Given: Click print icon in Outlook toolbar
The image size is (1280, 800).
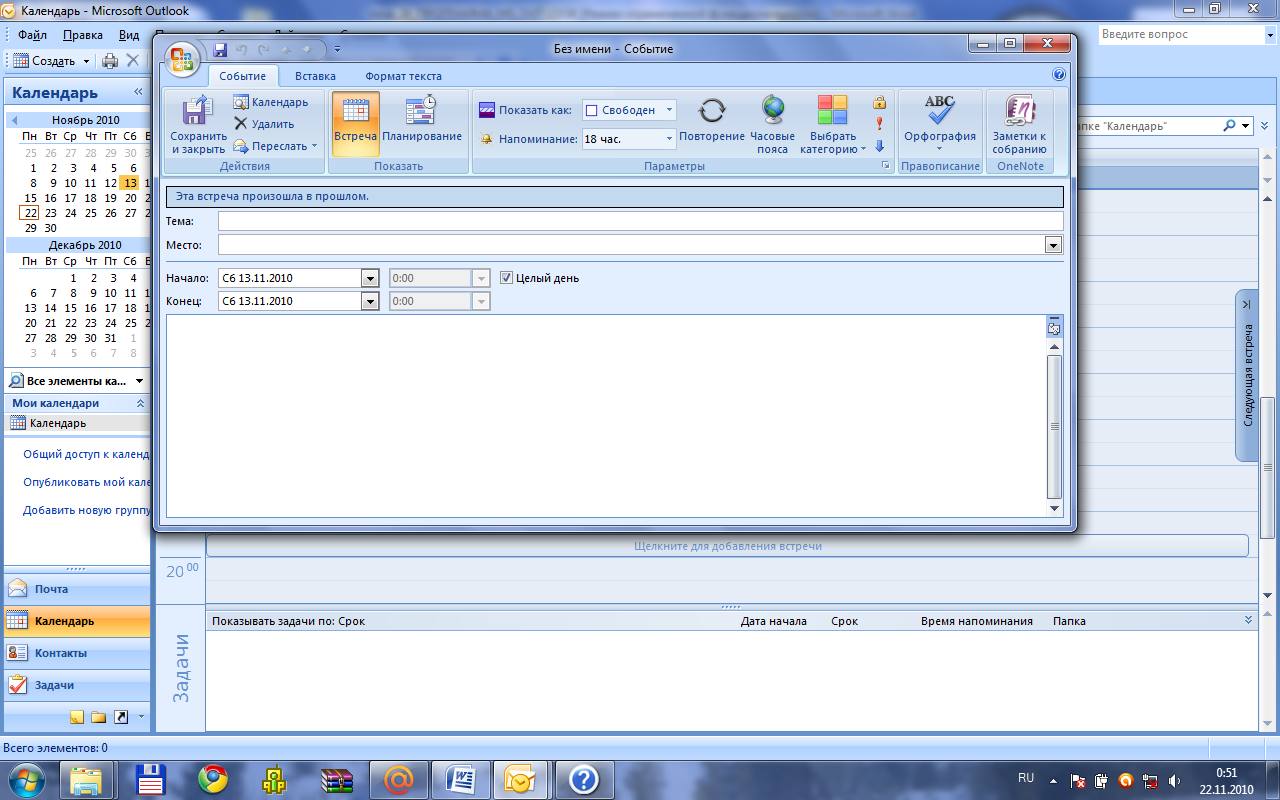Looking at the screenshot, I should coord(110,61).
